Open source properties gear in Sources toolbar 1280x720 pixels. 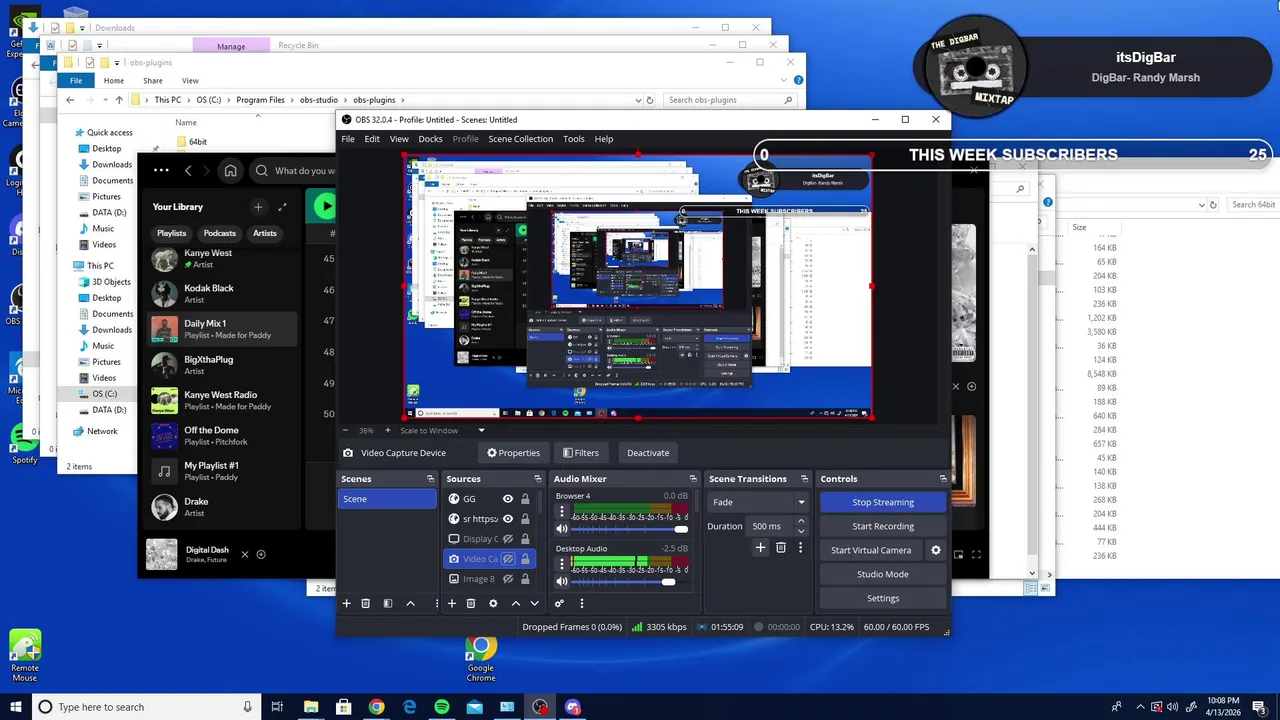pos(493,603)
